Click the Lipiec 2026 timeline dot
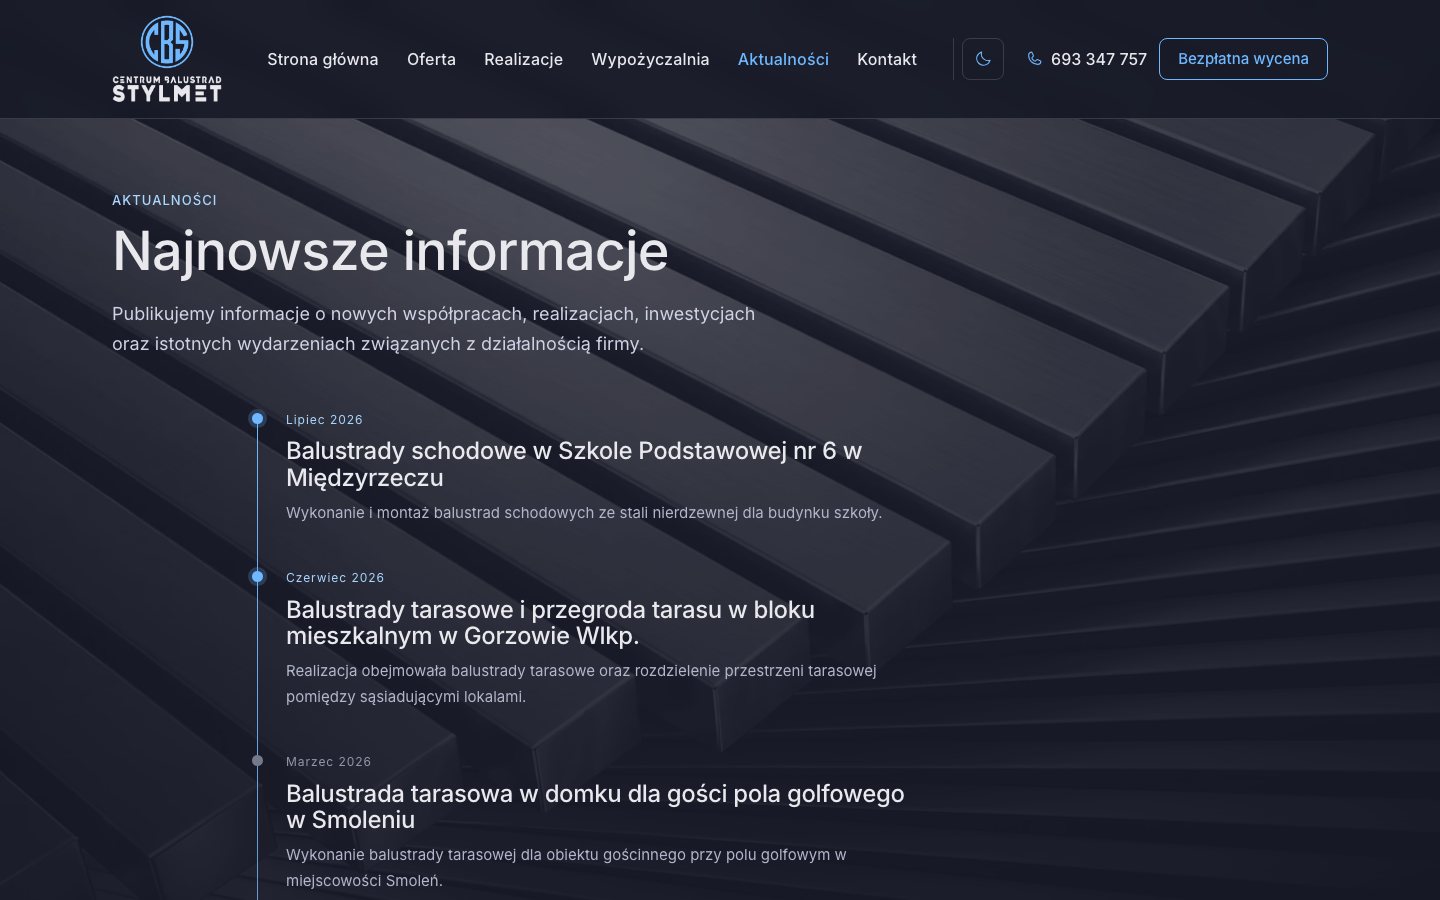Viewport: 1440px width, 900px height. click(257, 419)
